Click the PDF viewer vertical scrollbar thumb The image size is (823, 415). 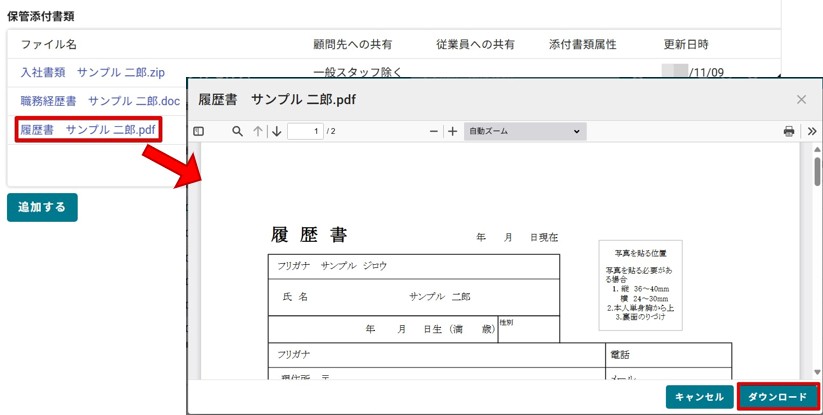(817, 171)
